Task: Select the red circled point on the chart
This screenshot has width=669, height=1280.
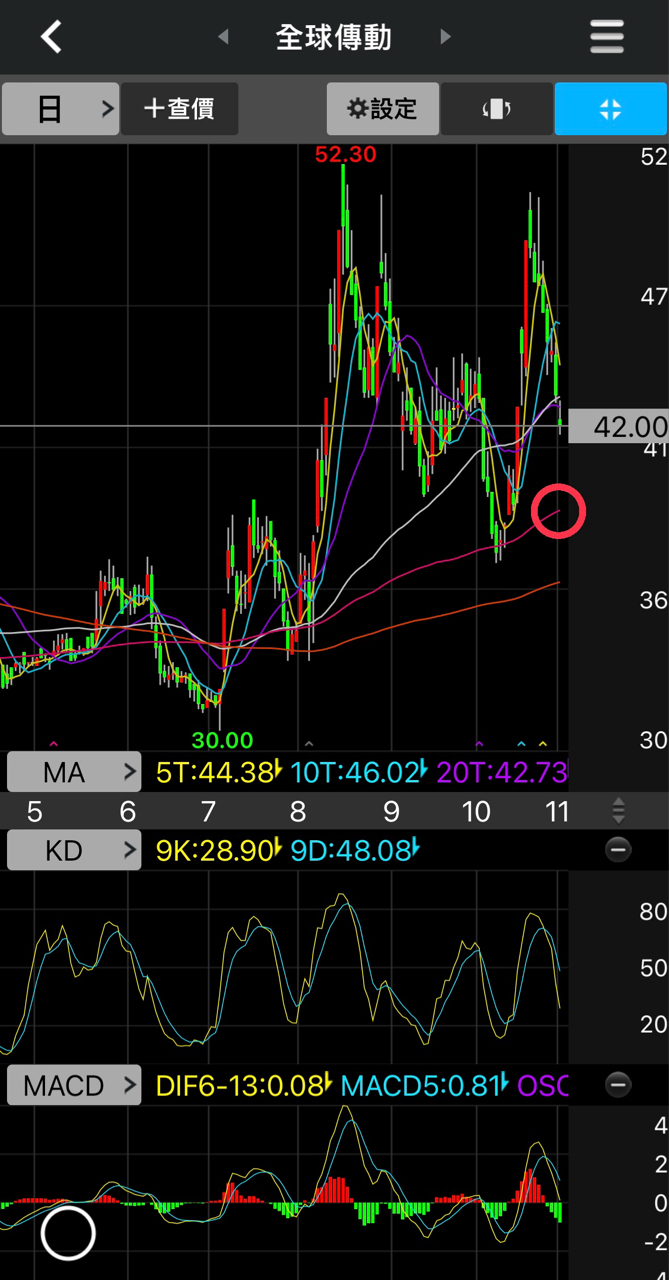Action: coord(559,512)
